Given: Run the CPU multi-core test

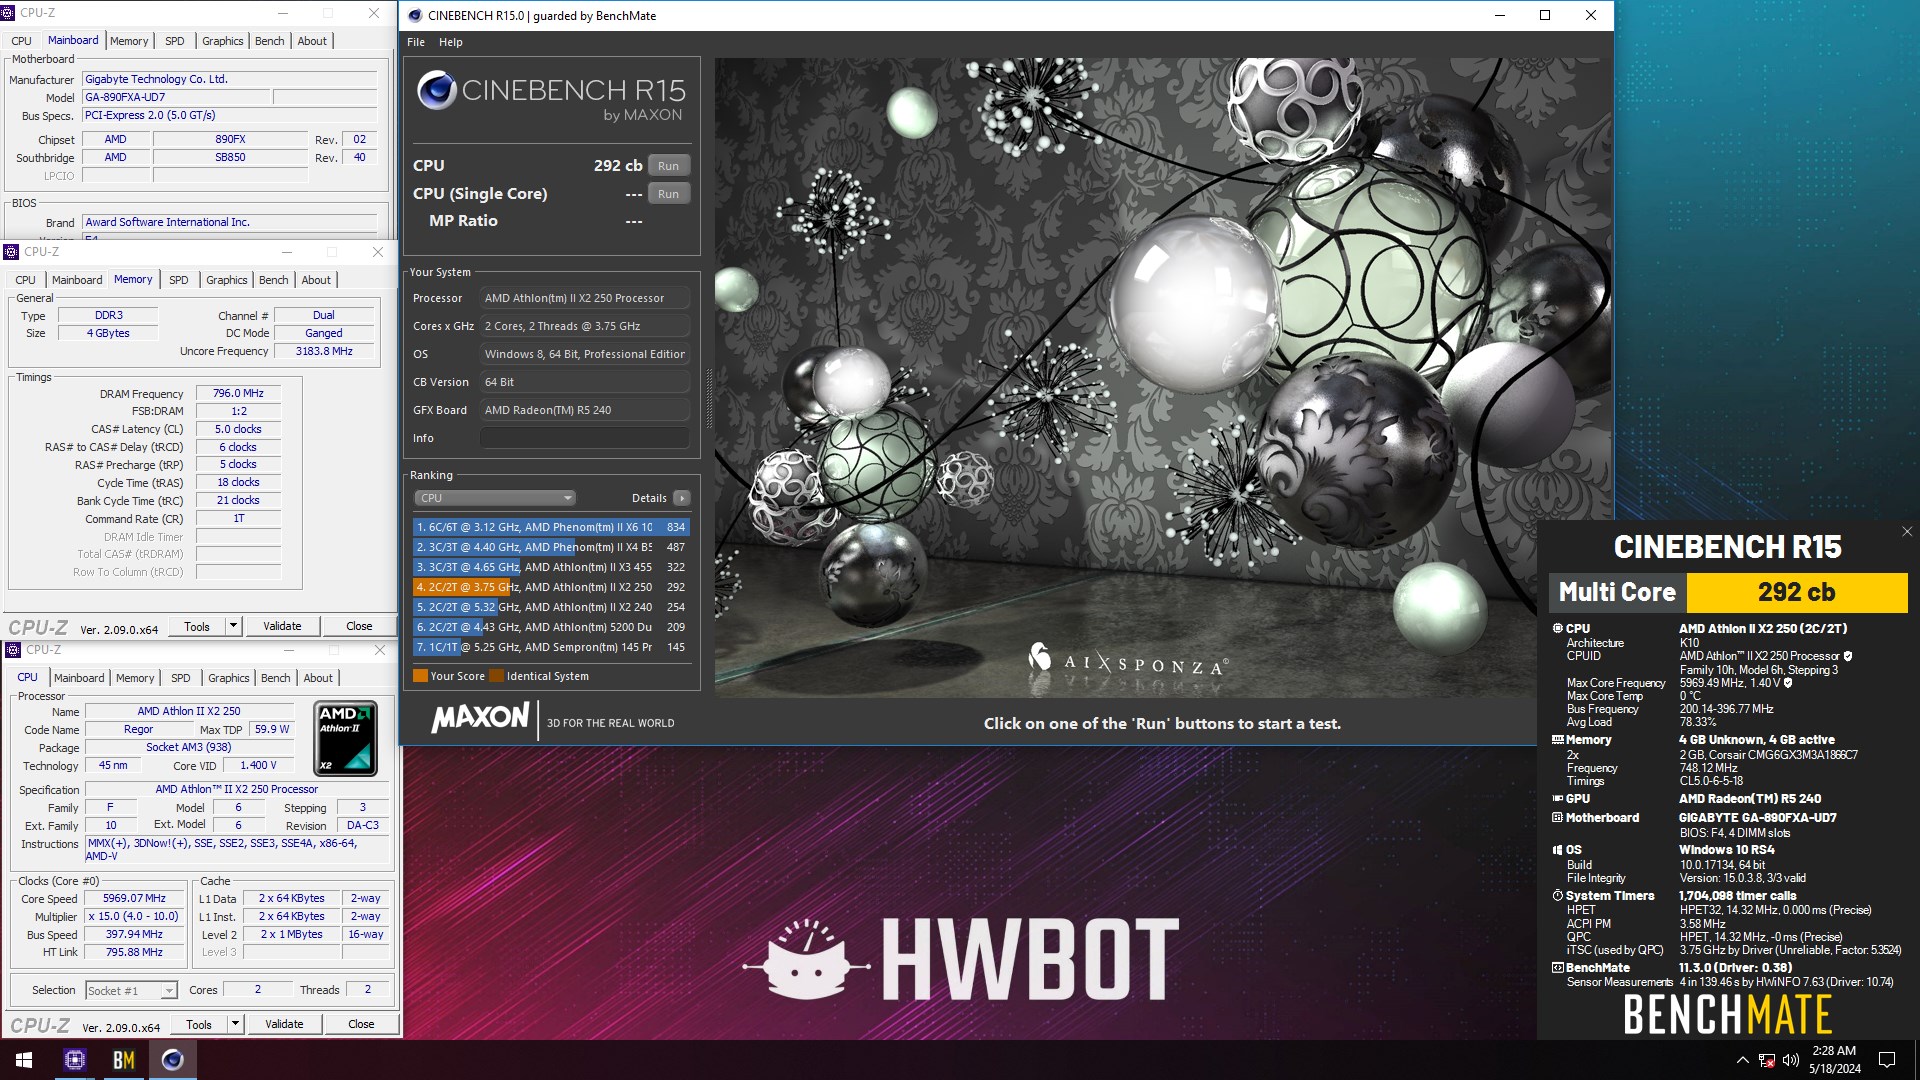Looking at the screenshot, I should (x=669, y=166).
